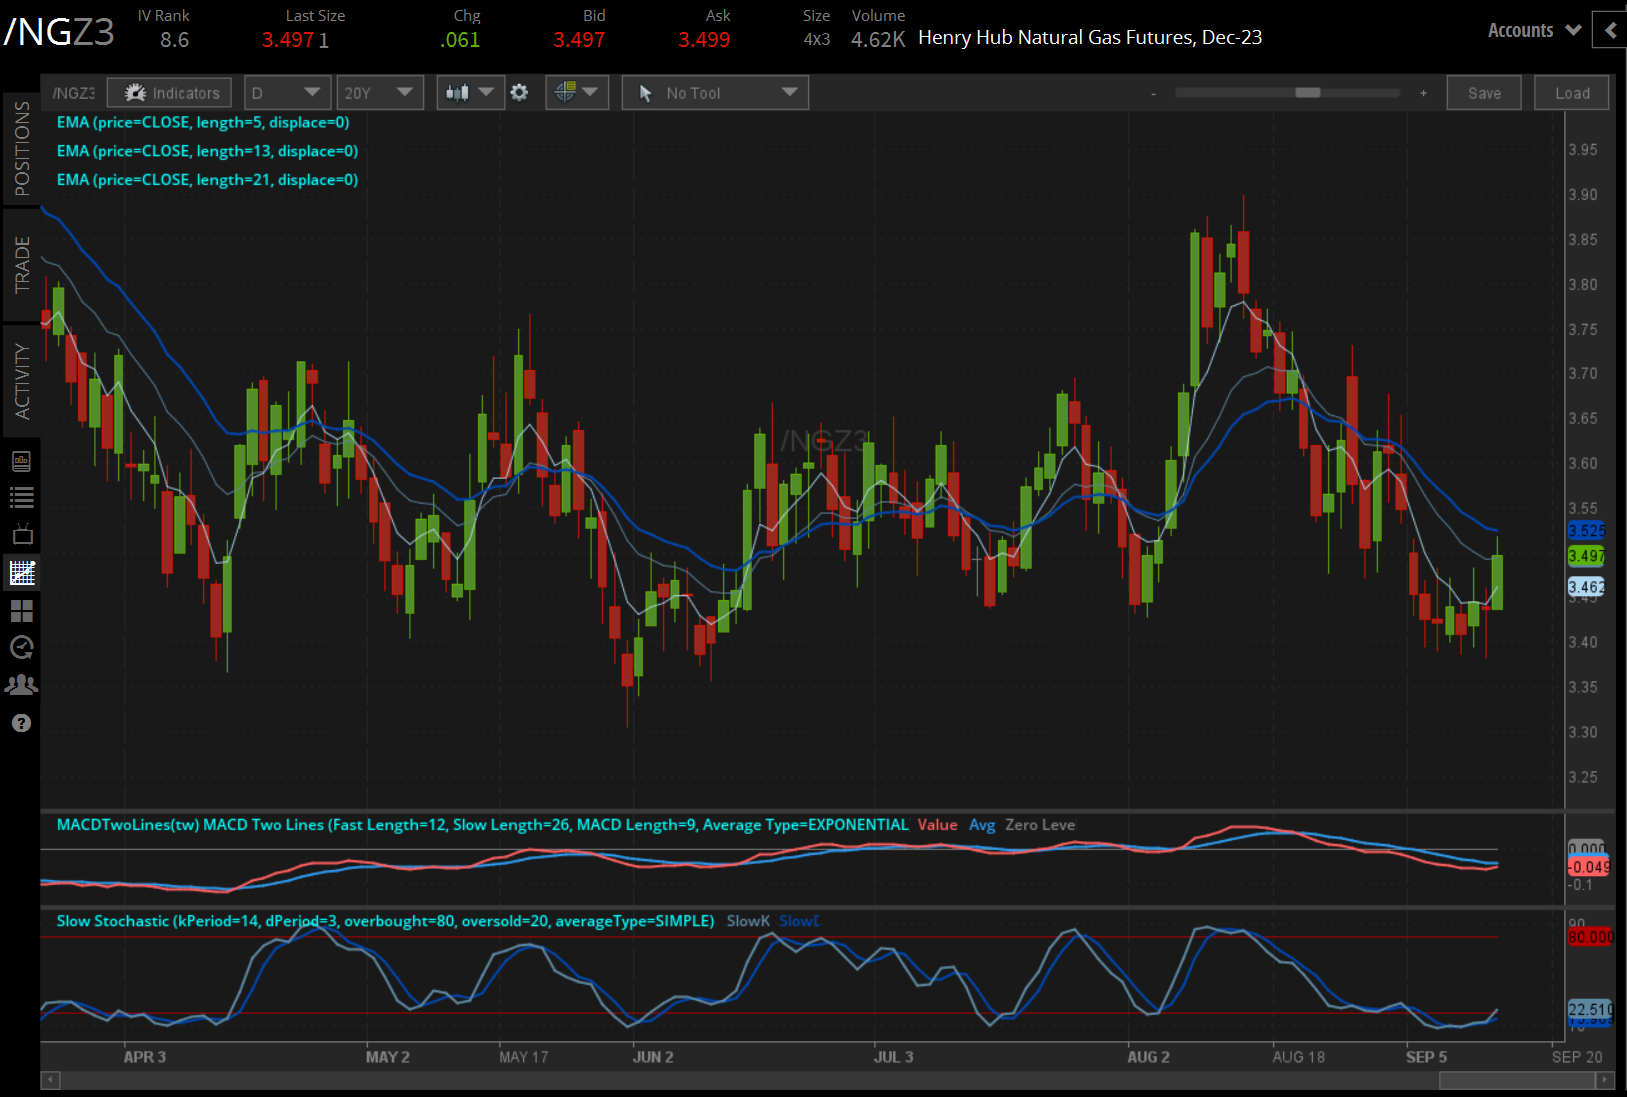Open the 20Y range dropdown

coord(379,93)
